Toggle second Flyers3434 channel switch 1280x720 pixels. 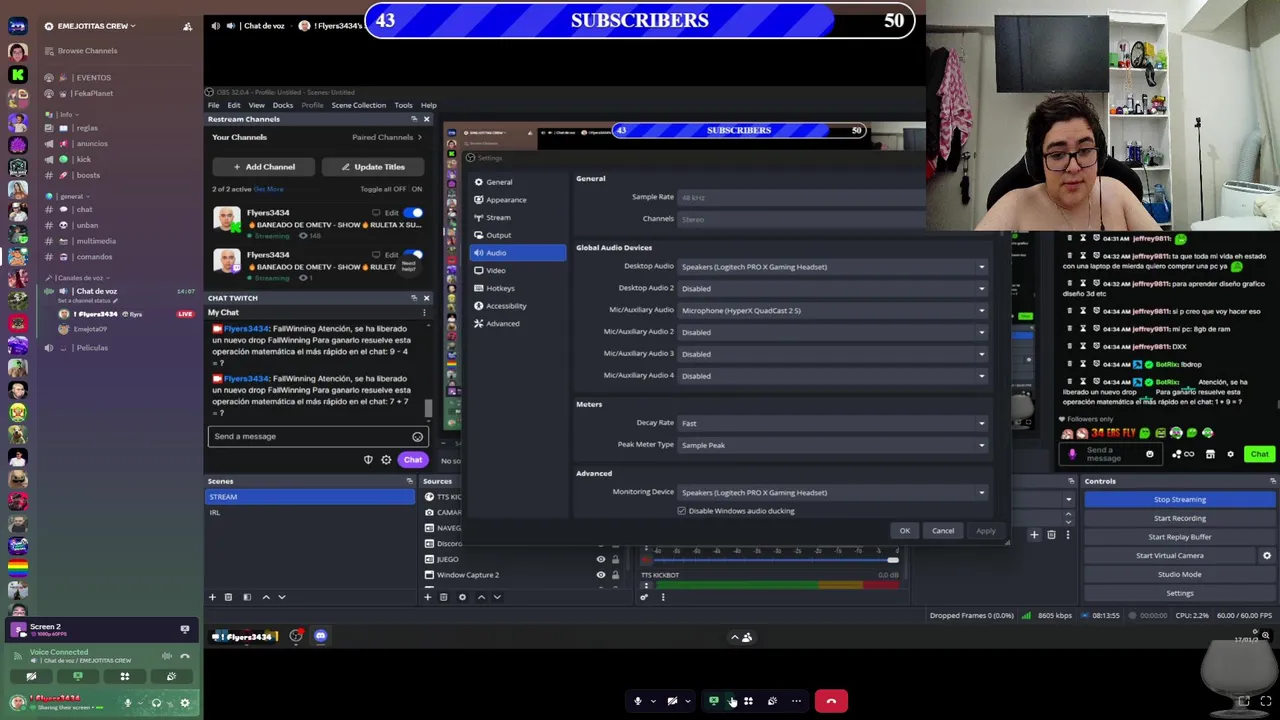pyautogui.click(x=413, y=255)
